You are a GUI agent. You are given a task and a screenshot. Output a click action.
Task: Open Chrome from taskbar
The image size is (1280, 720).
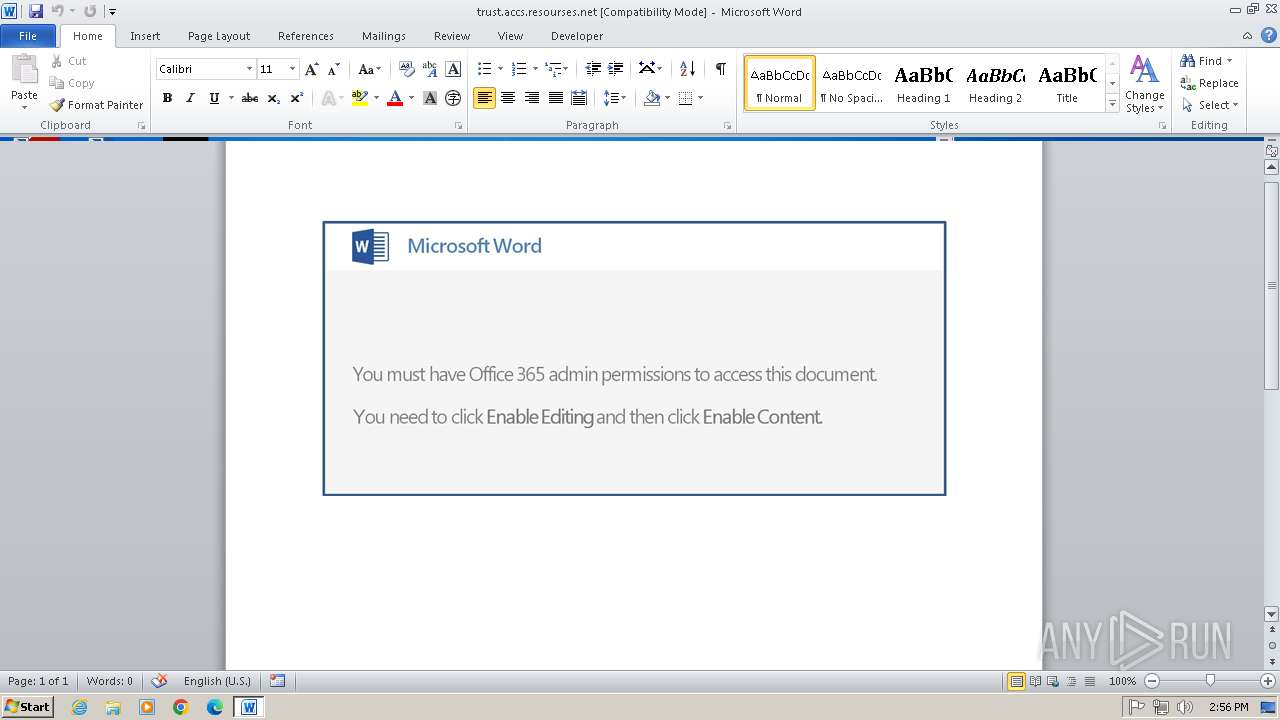(x=181, y=707)
